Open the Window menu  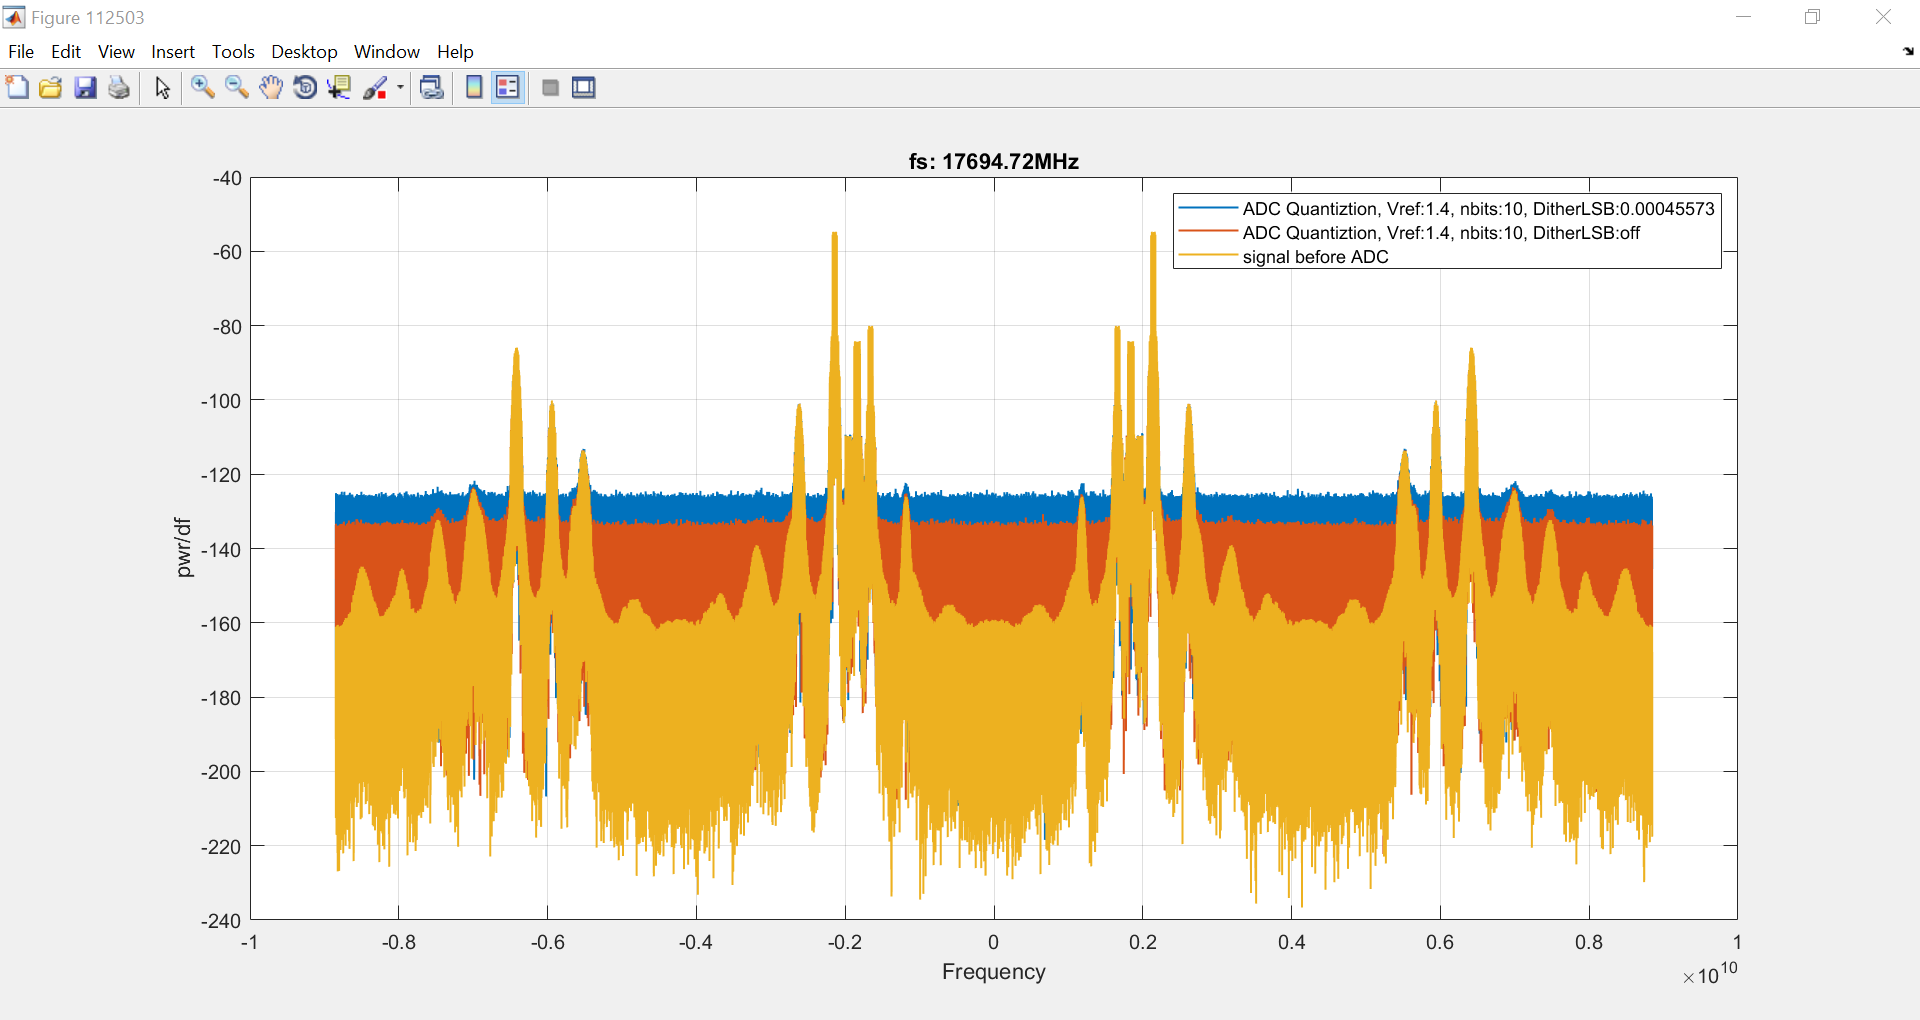click(387, 52)
